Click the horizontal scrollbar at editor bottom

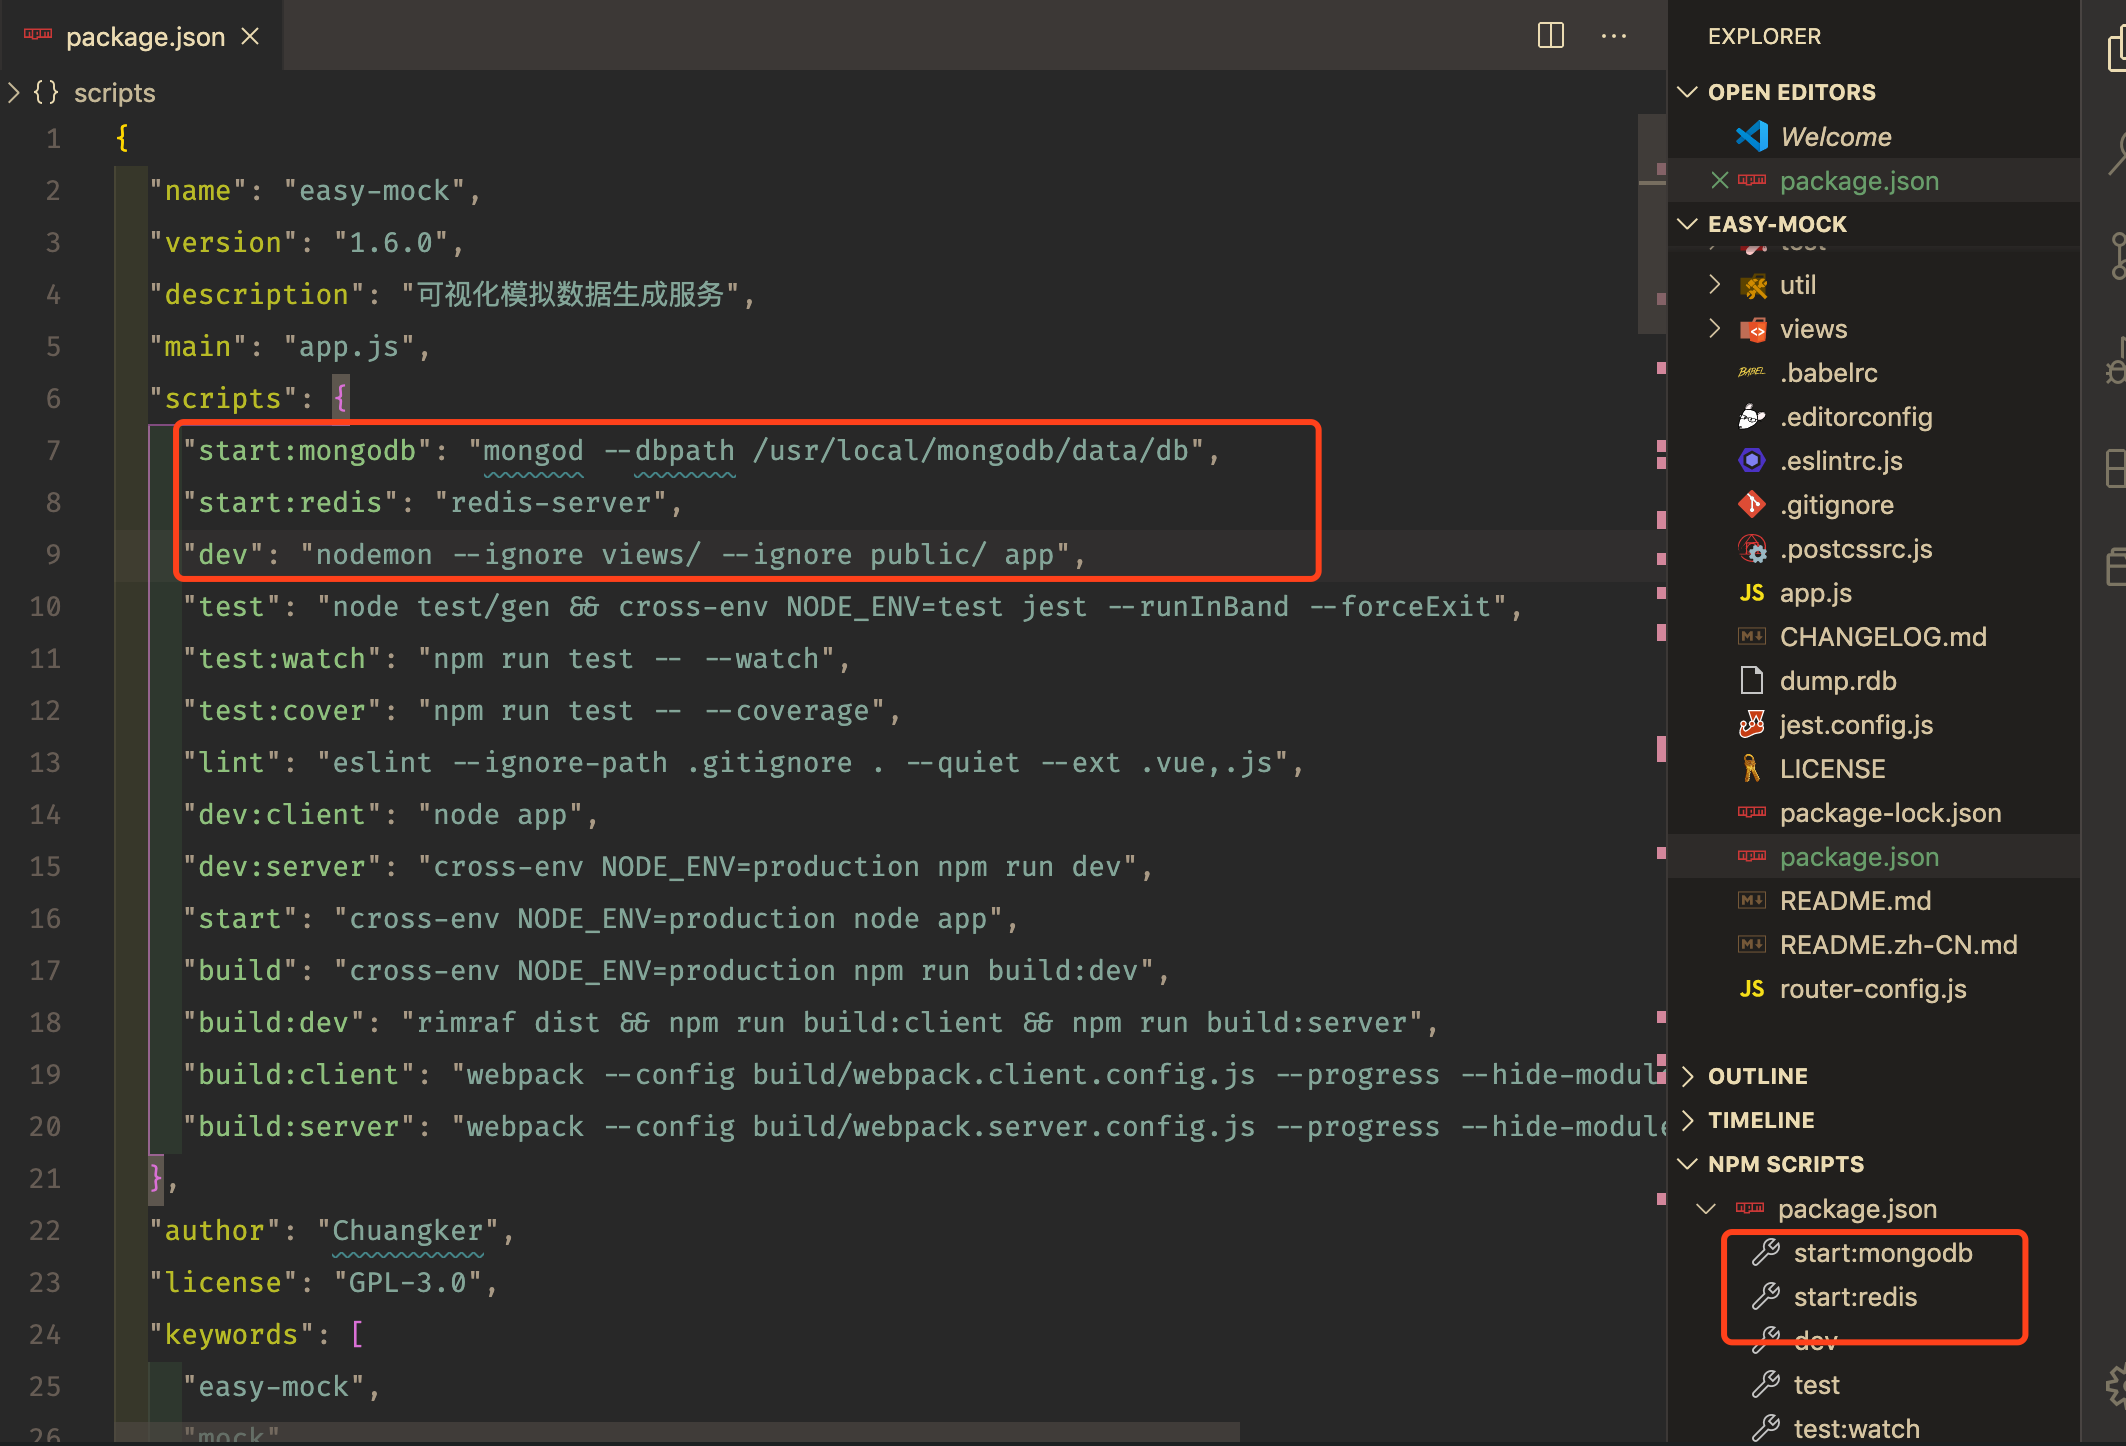[x=676, y=1432]
